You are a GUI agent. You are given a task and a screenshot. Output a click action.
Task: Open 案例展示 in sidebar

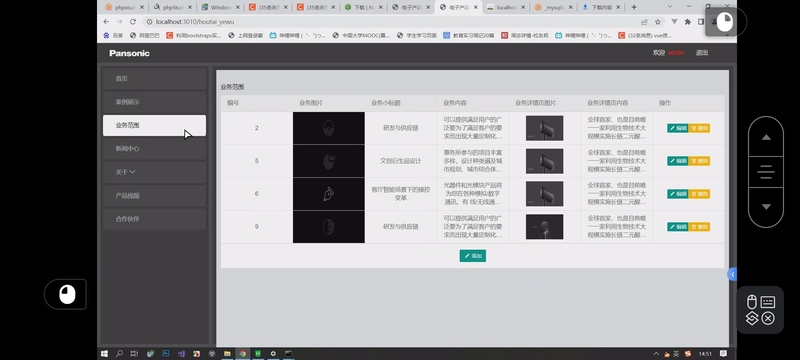click(x=155, y=102)
